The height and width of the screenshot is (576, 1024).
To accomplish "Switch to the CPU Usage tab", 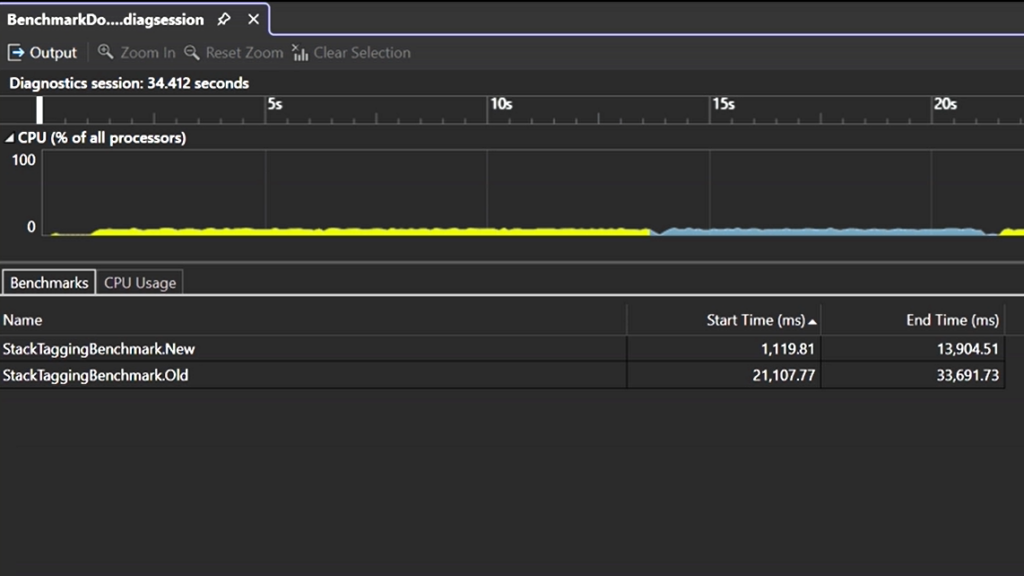I will pos(139,282).
